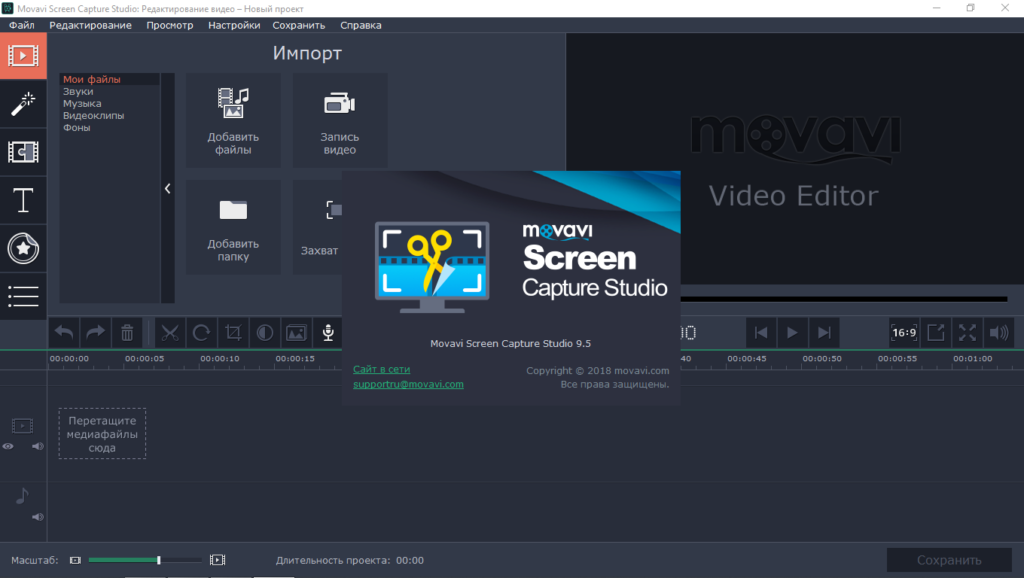
Task: Click the 00:00:50 timeline ruler mark
Action: click(822, 359)
